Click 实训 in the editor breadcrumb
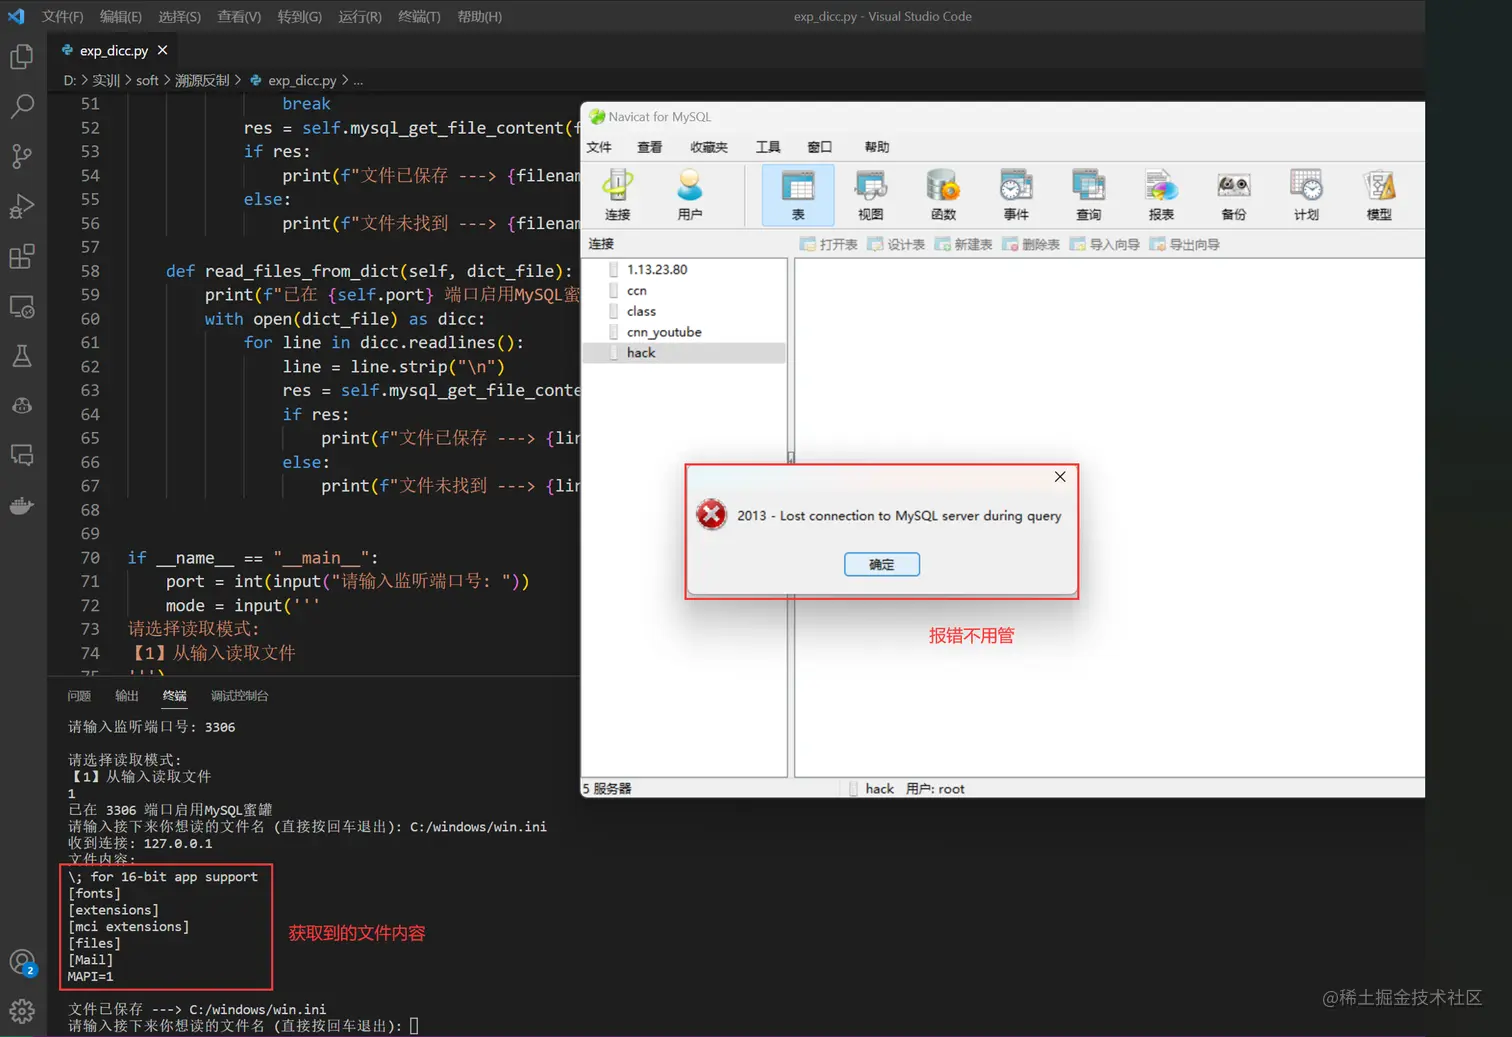 pyautogui.click(x=106, y=80)
